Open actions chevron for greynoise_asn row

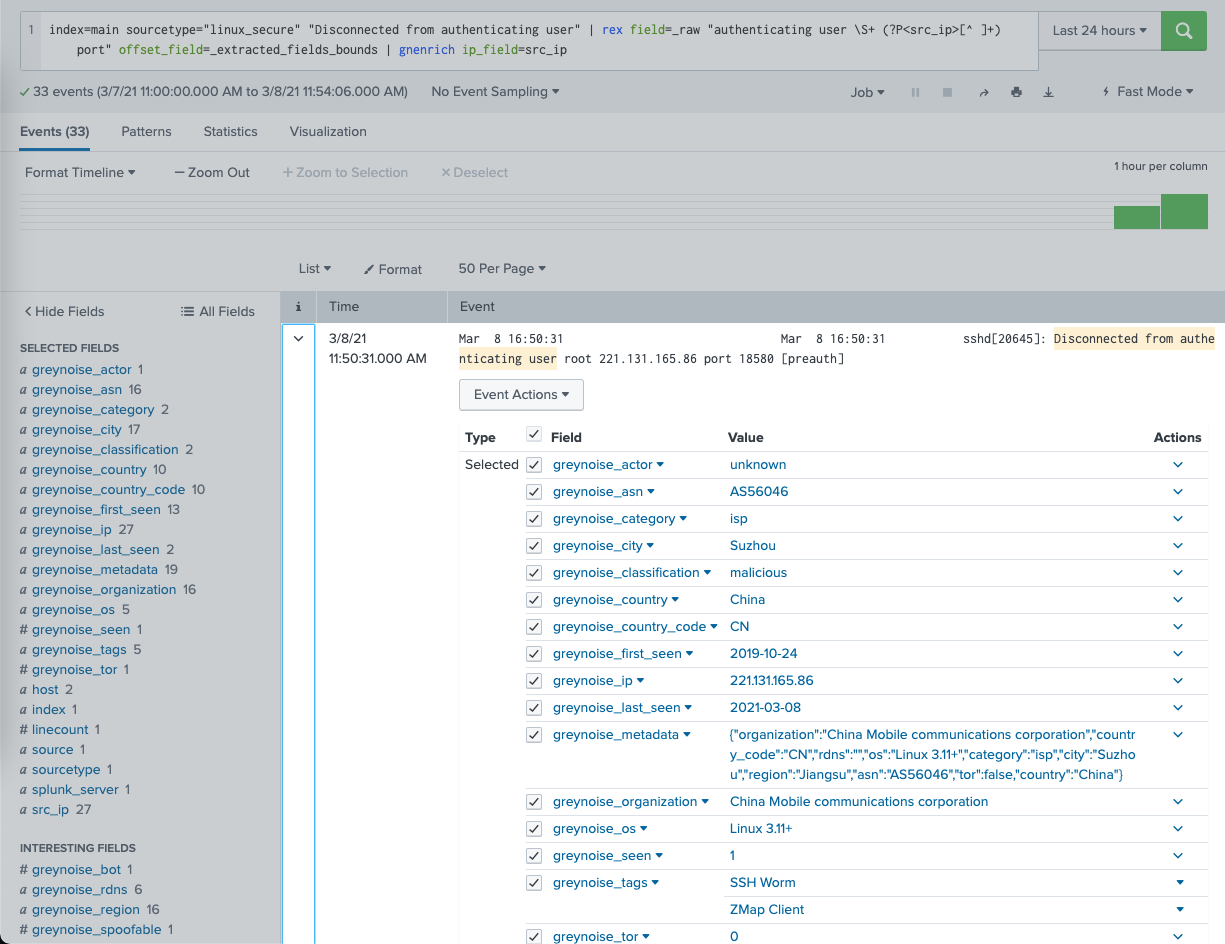coord(1178,492)
